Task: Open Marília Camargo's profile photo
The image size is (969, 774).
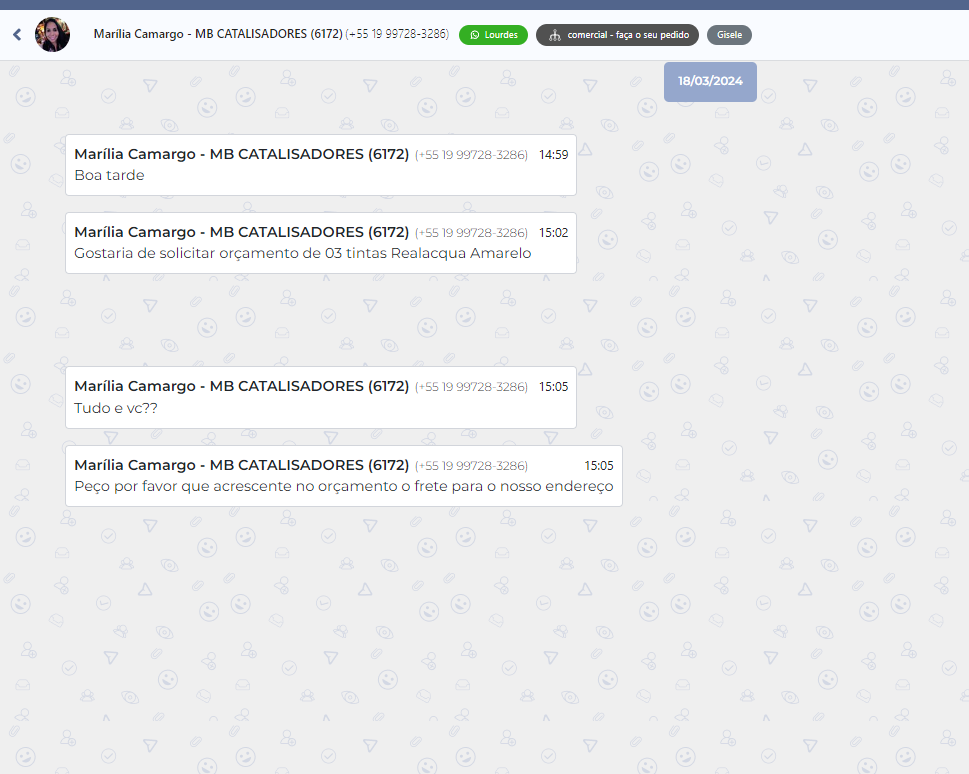Action: [x=52, y=35]
